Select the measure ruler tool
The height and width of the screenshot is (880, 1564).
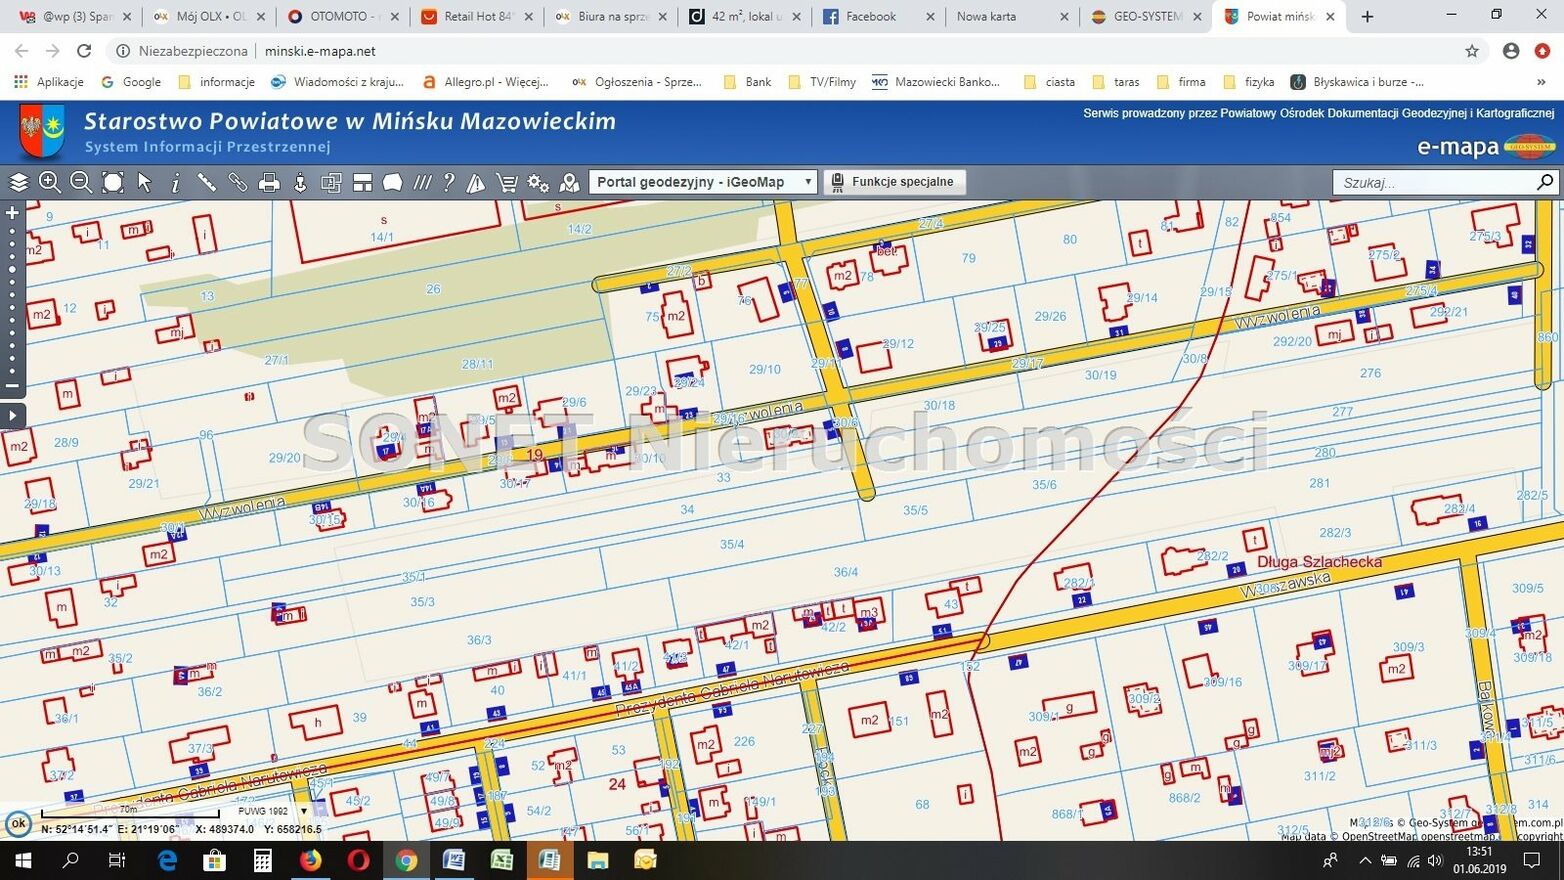point(206,182)
